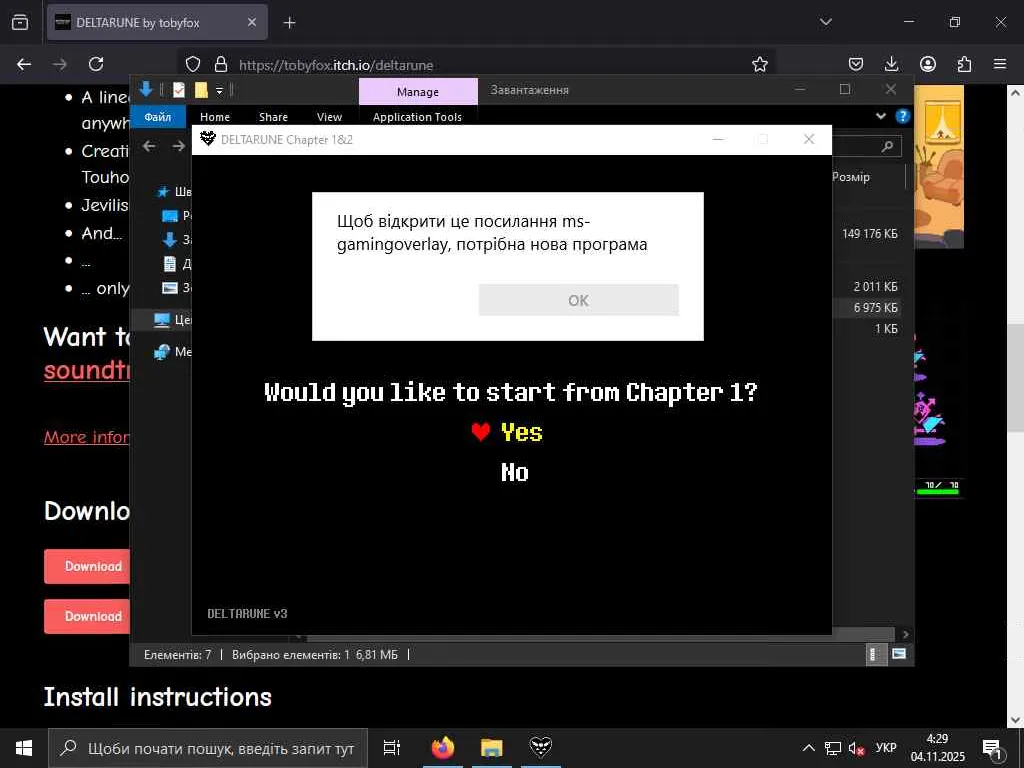Click the blue download arrow icon in Explorer title bar
Screen dimensions: 1024x768
pos(146,89)
